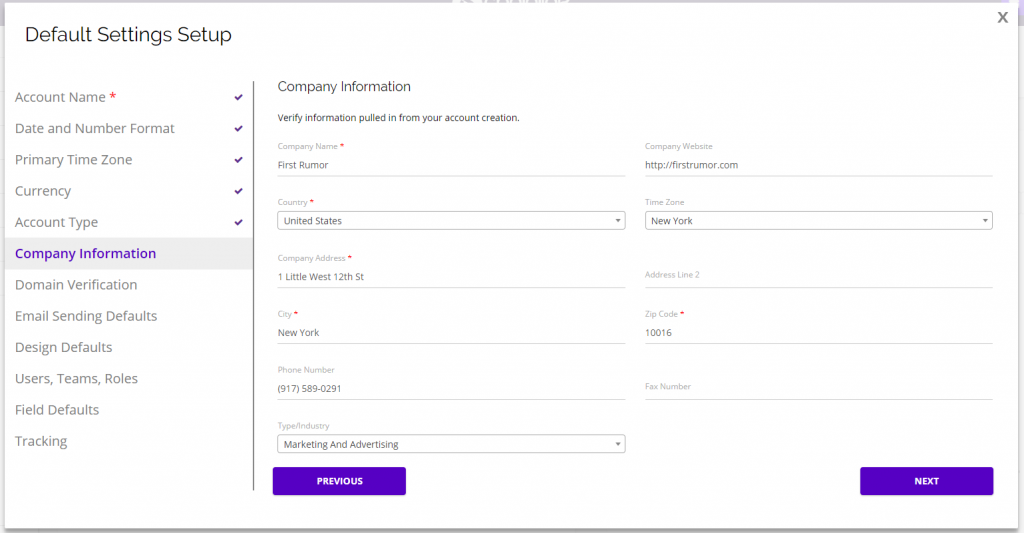Click the Phone Number field
Viewport: 1024px width, 533px height.
pos(451,389)
